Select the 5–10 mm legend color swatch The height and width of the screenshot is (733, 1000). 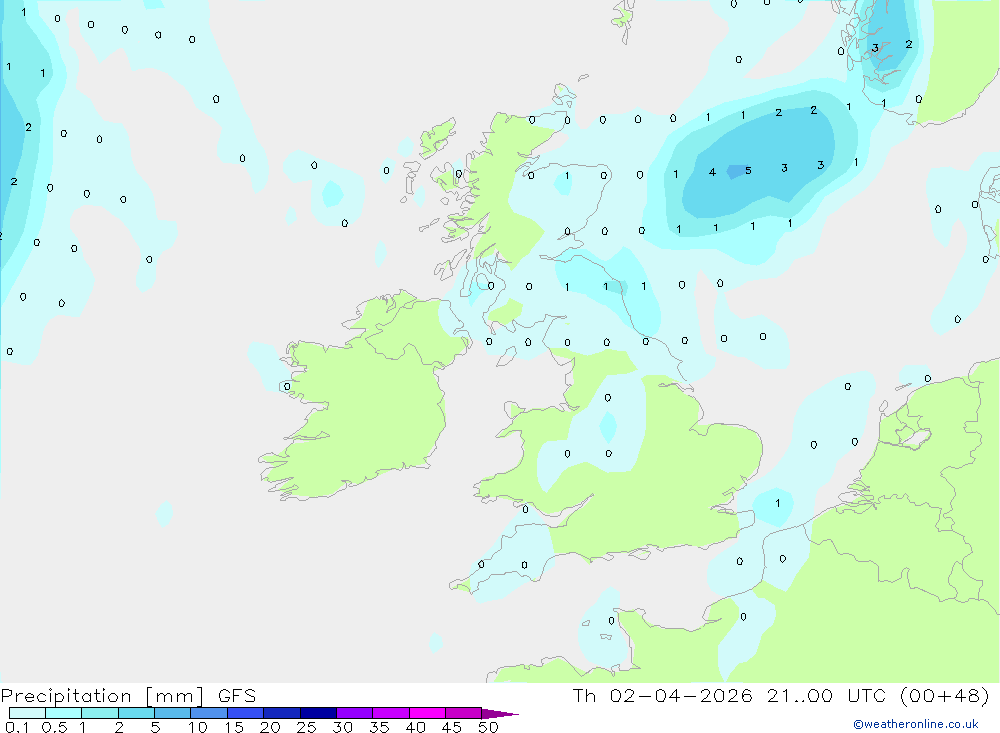[172, 713]
